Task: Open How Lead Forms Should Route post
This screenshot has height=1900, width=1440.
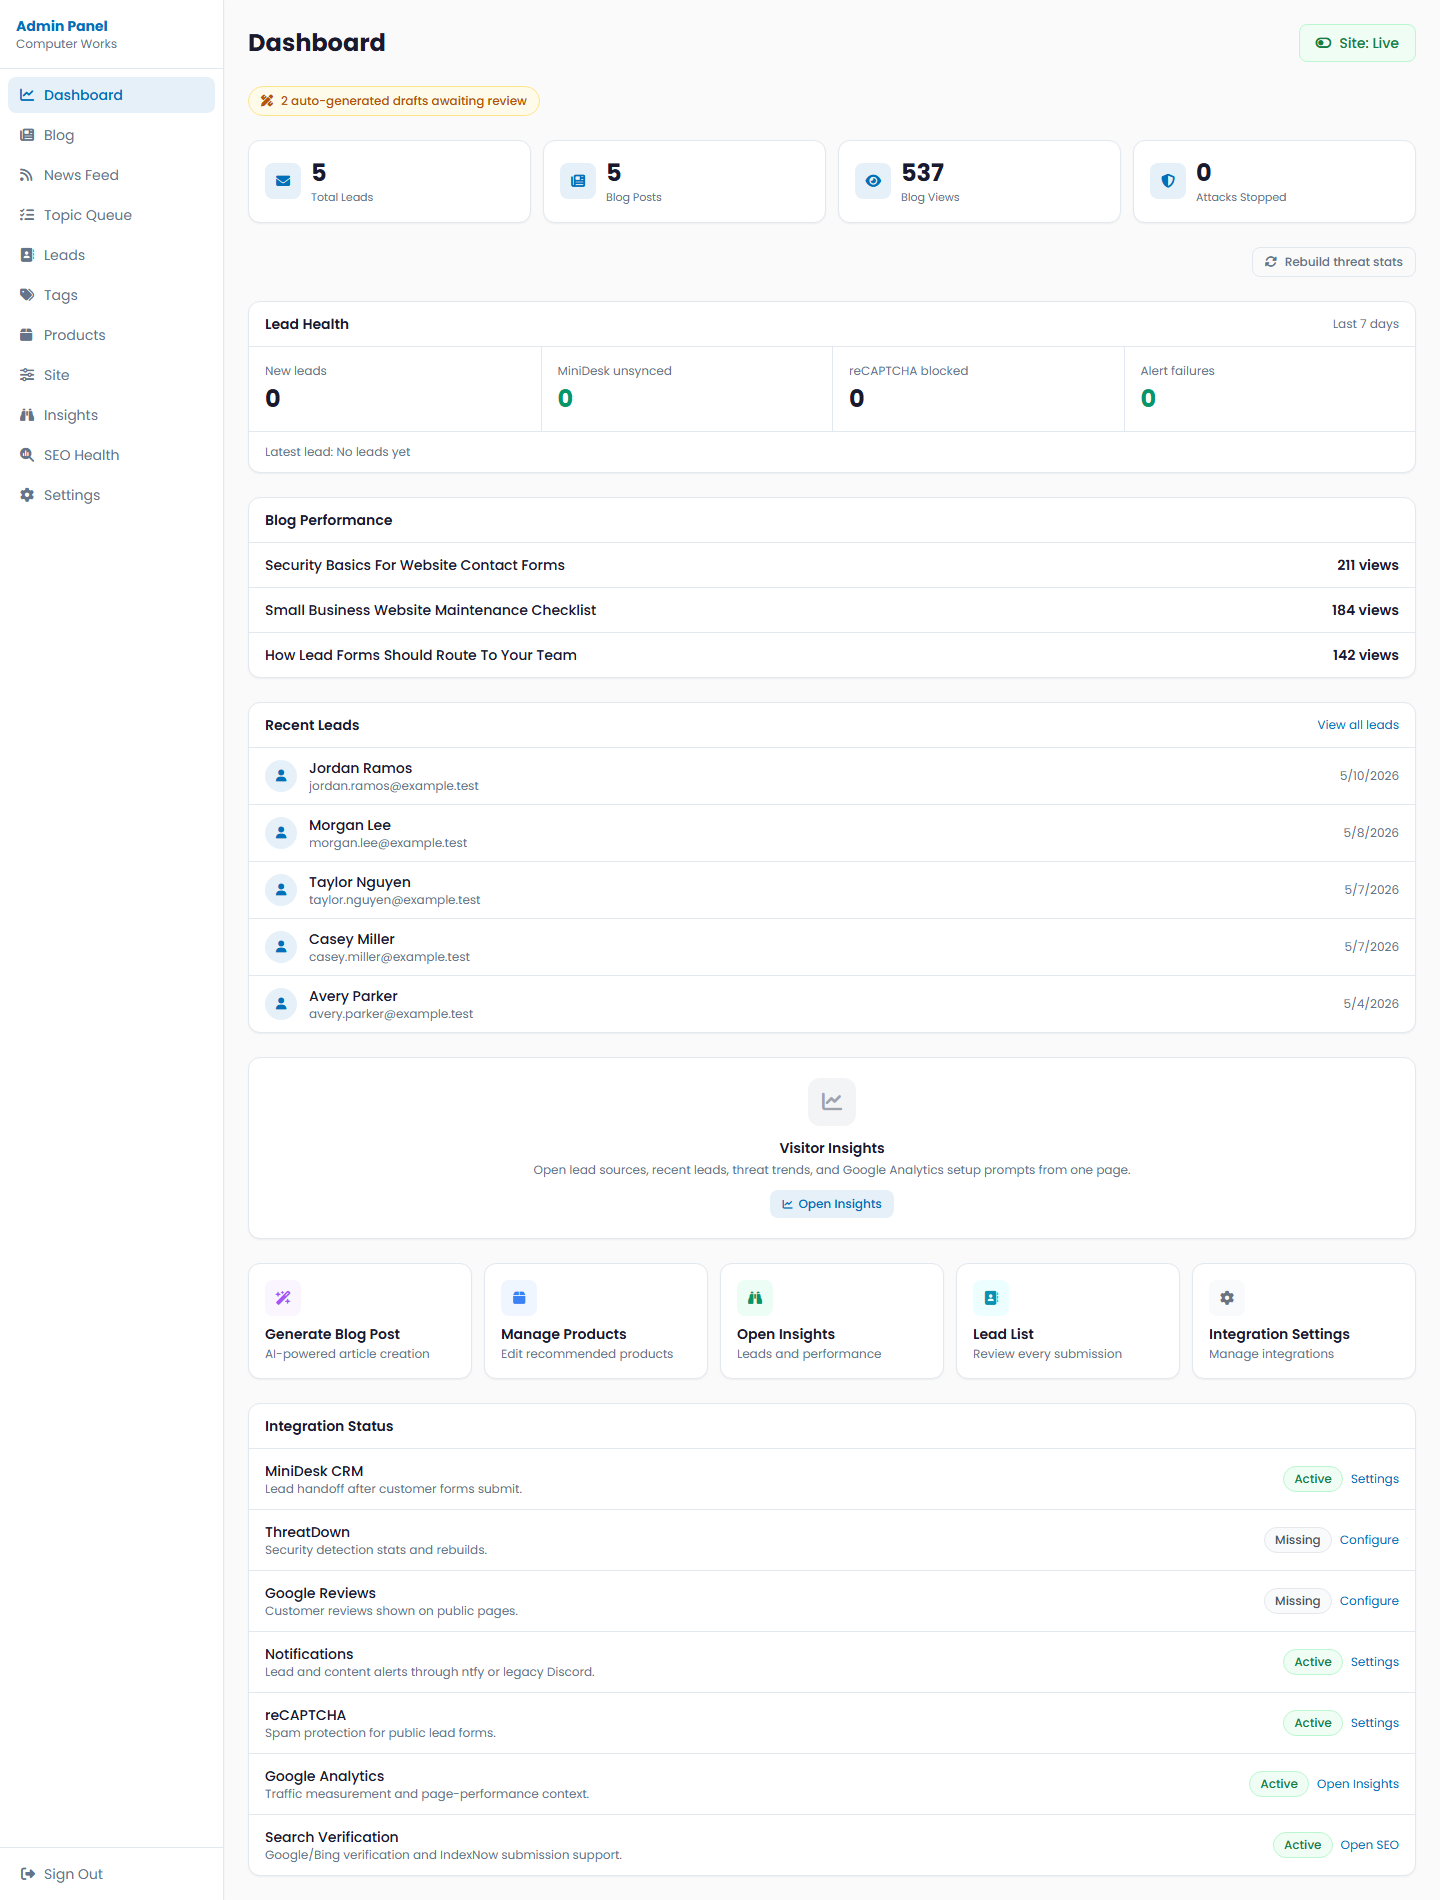Action: tap(832, 655)
